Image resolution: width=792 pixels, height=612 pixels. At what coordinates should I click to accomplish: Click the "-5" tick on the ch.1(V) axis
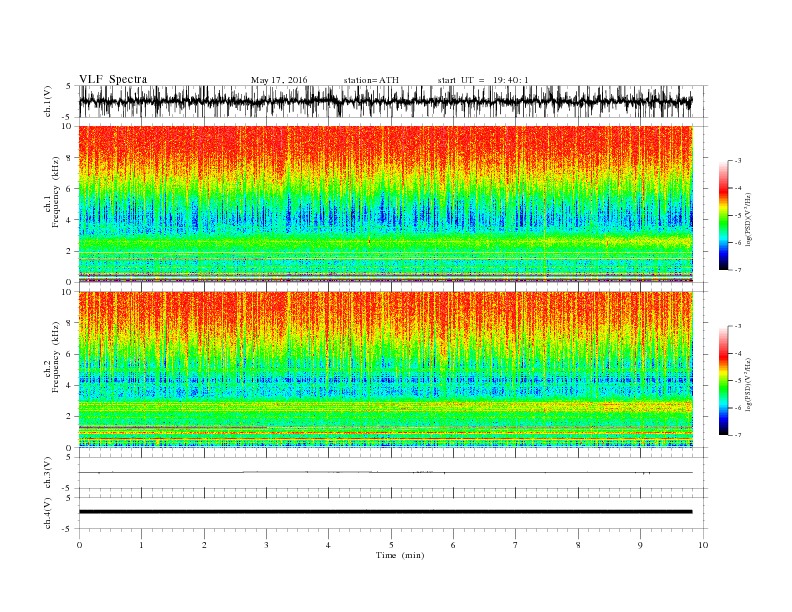click(x=68, y=118)
